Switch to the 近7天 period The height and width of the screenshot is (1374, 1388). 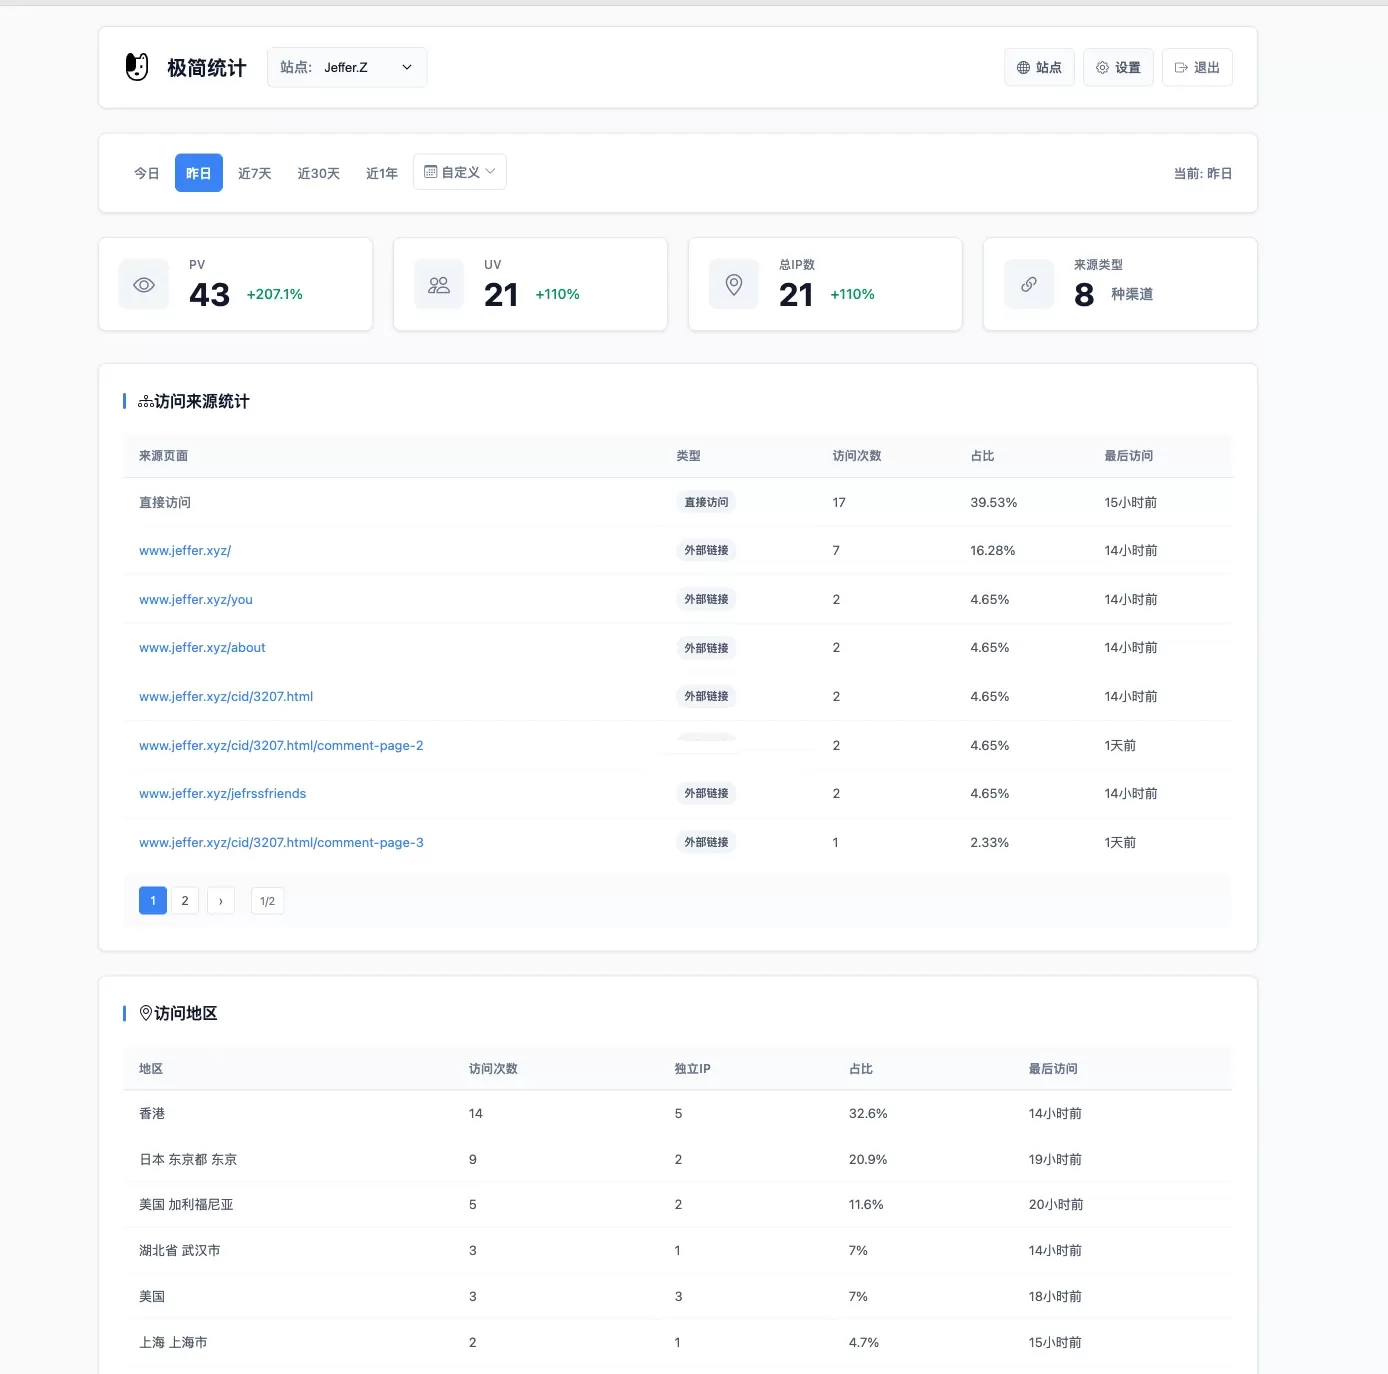254,172
